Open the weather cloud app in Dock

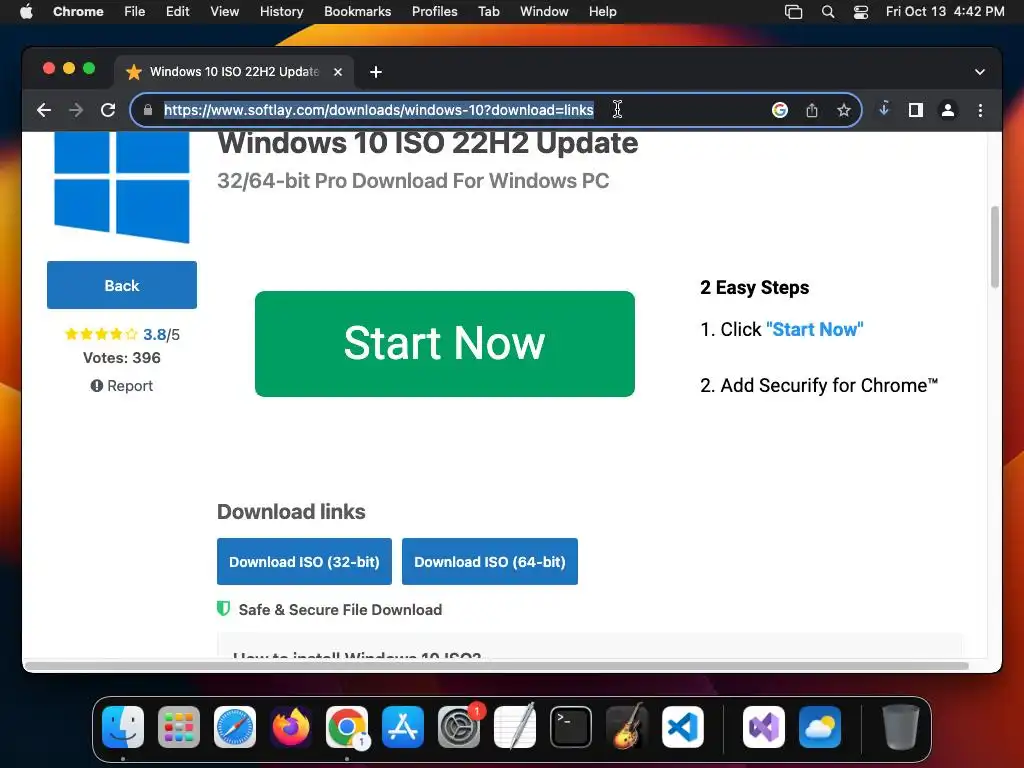click(x=820, y=727)
